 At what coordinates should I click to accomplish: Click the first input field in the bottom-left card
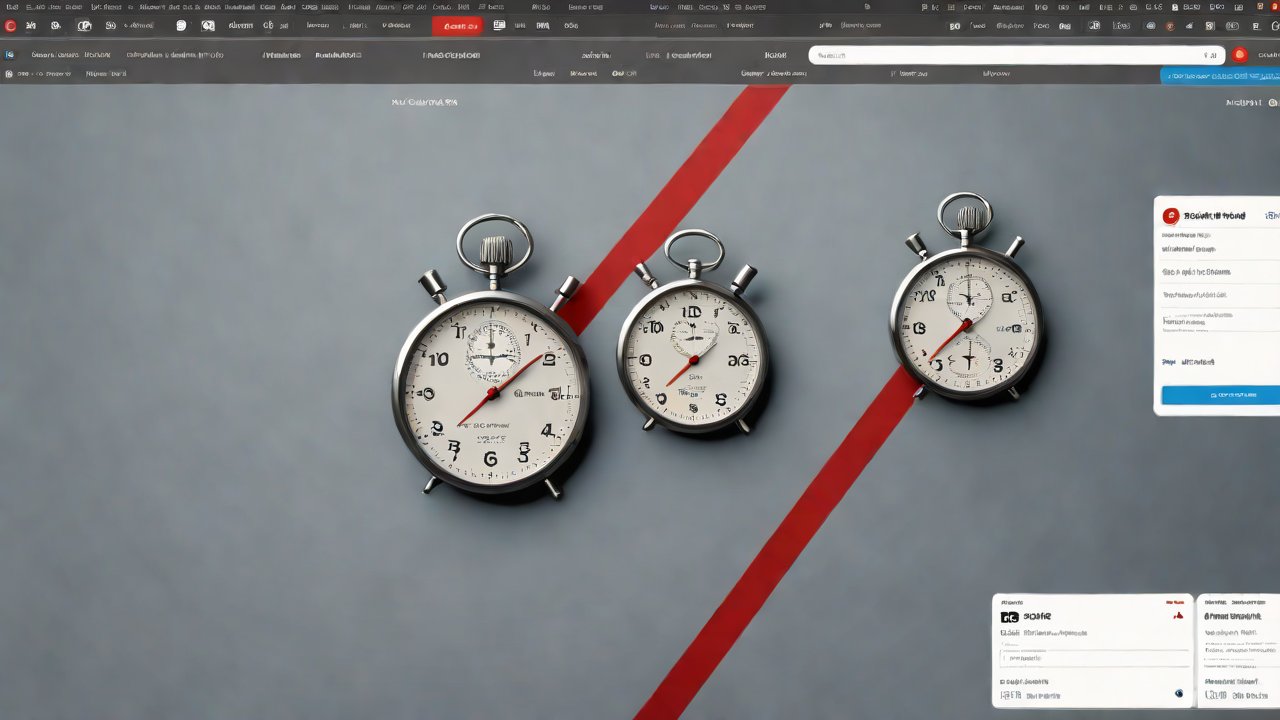1095,658
